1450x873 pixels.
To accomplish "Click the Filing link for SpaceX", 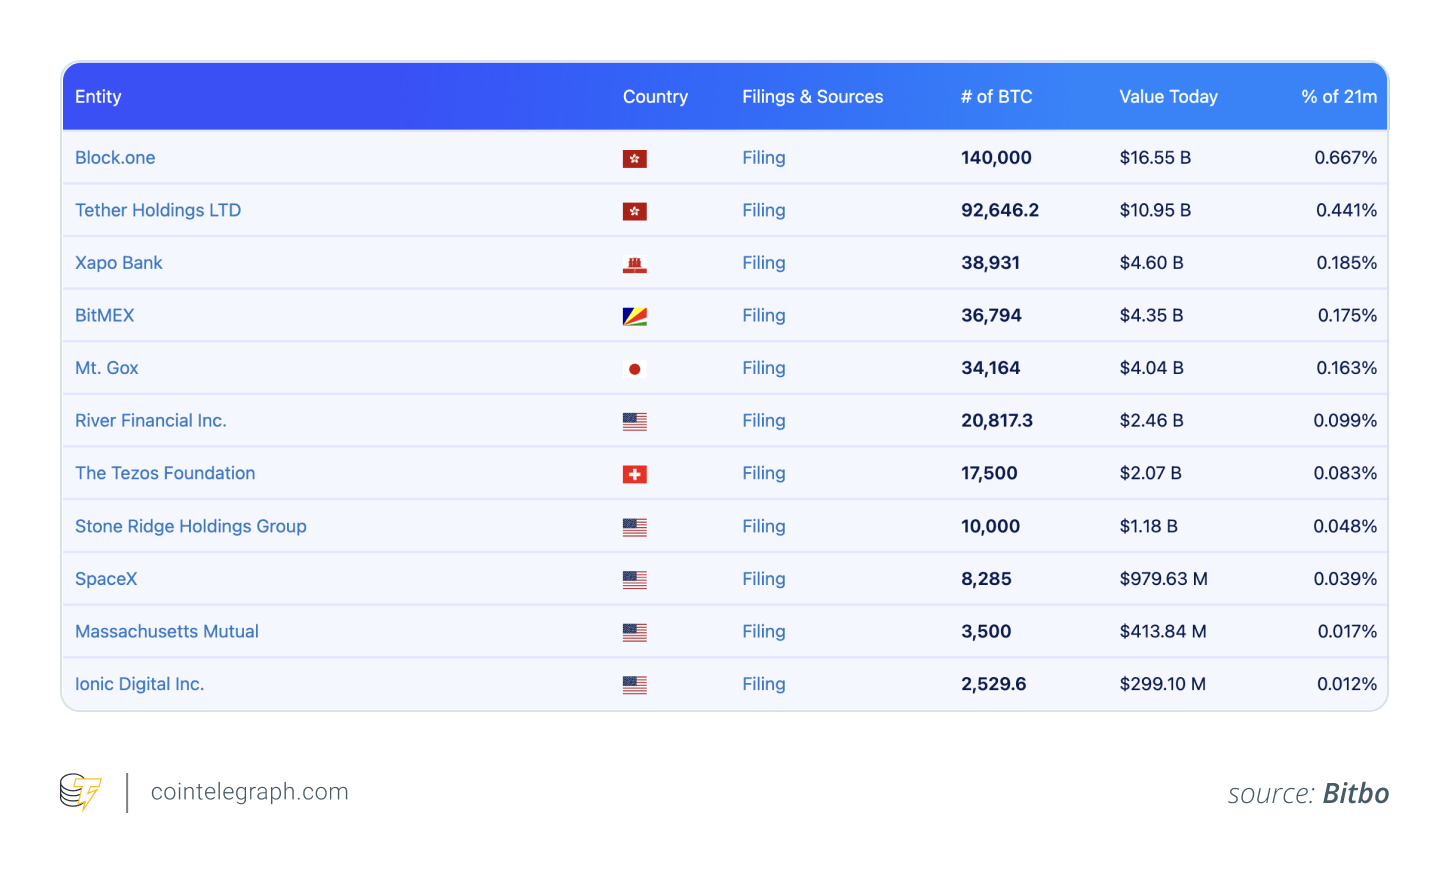I will coord(763,579).
